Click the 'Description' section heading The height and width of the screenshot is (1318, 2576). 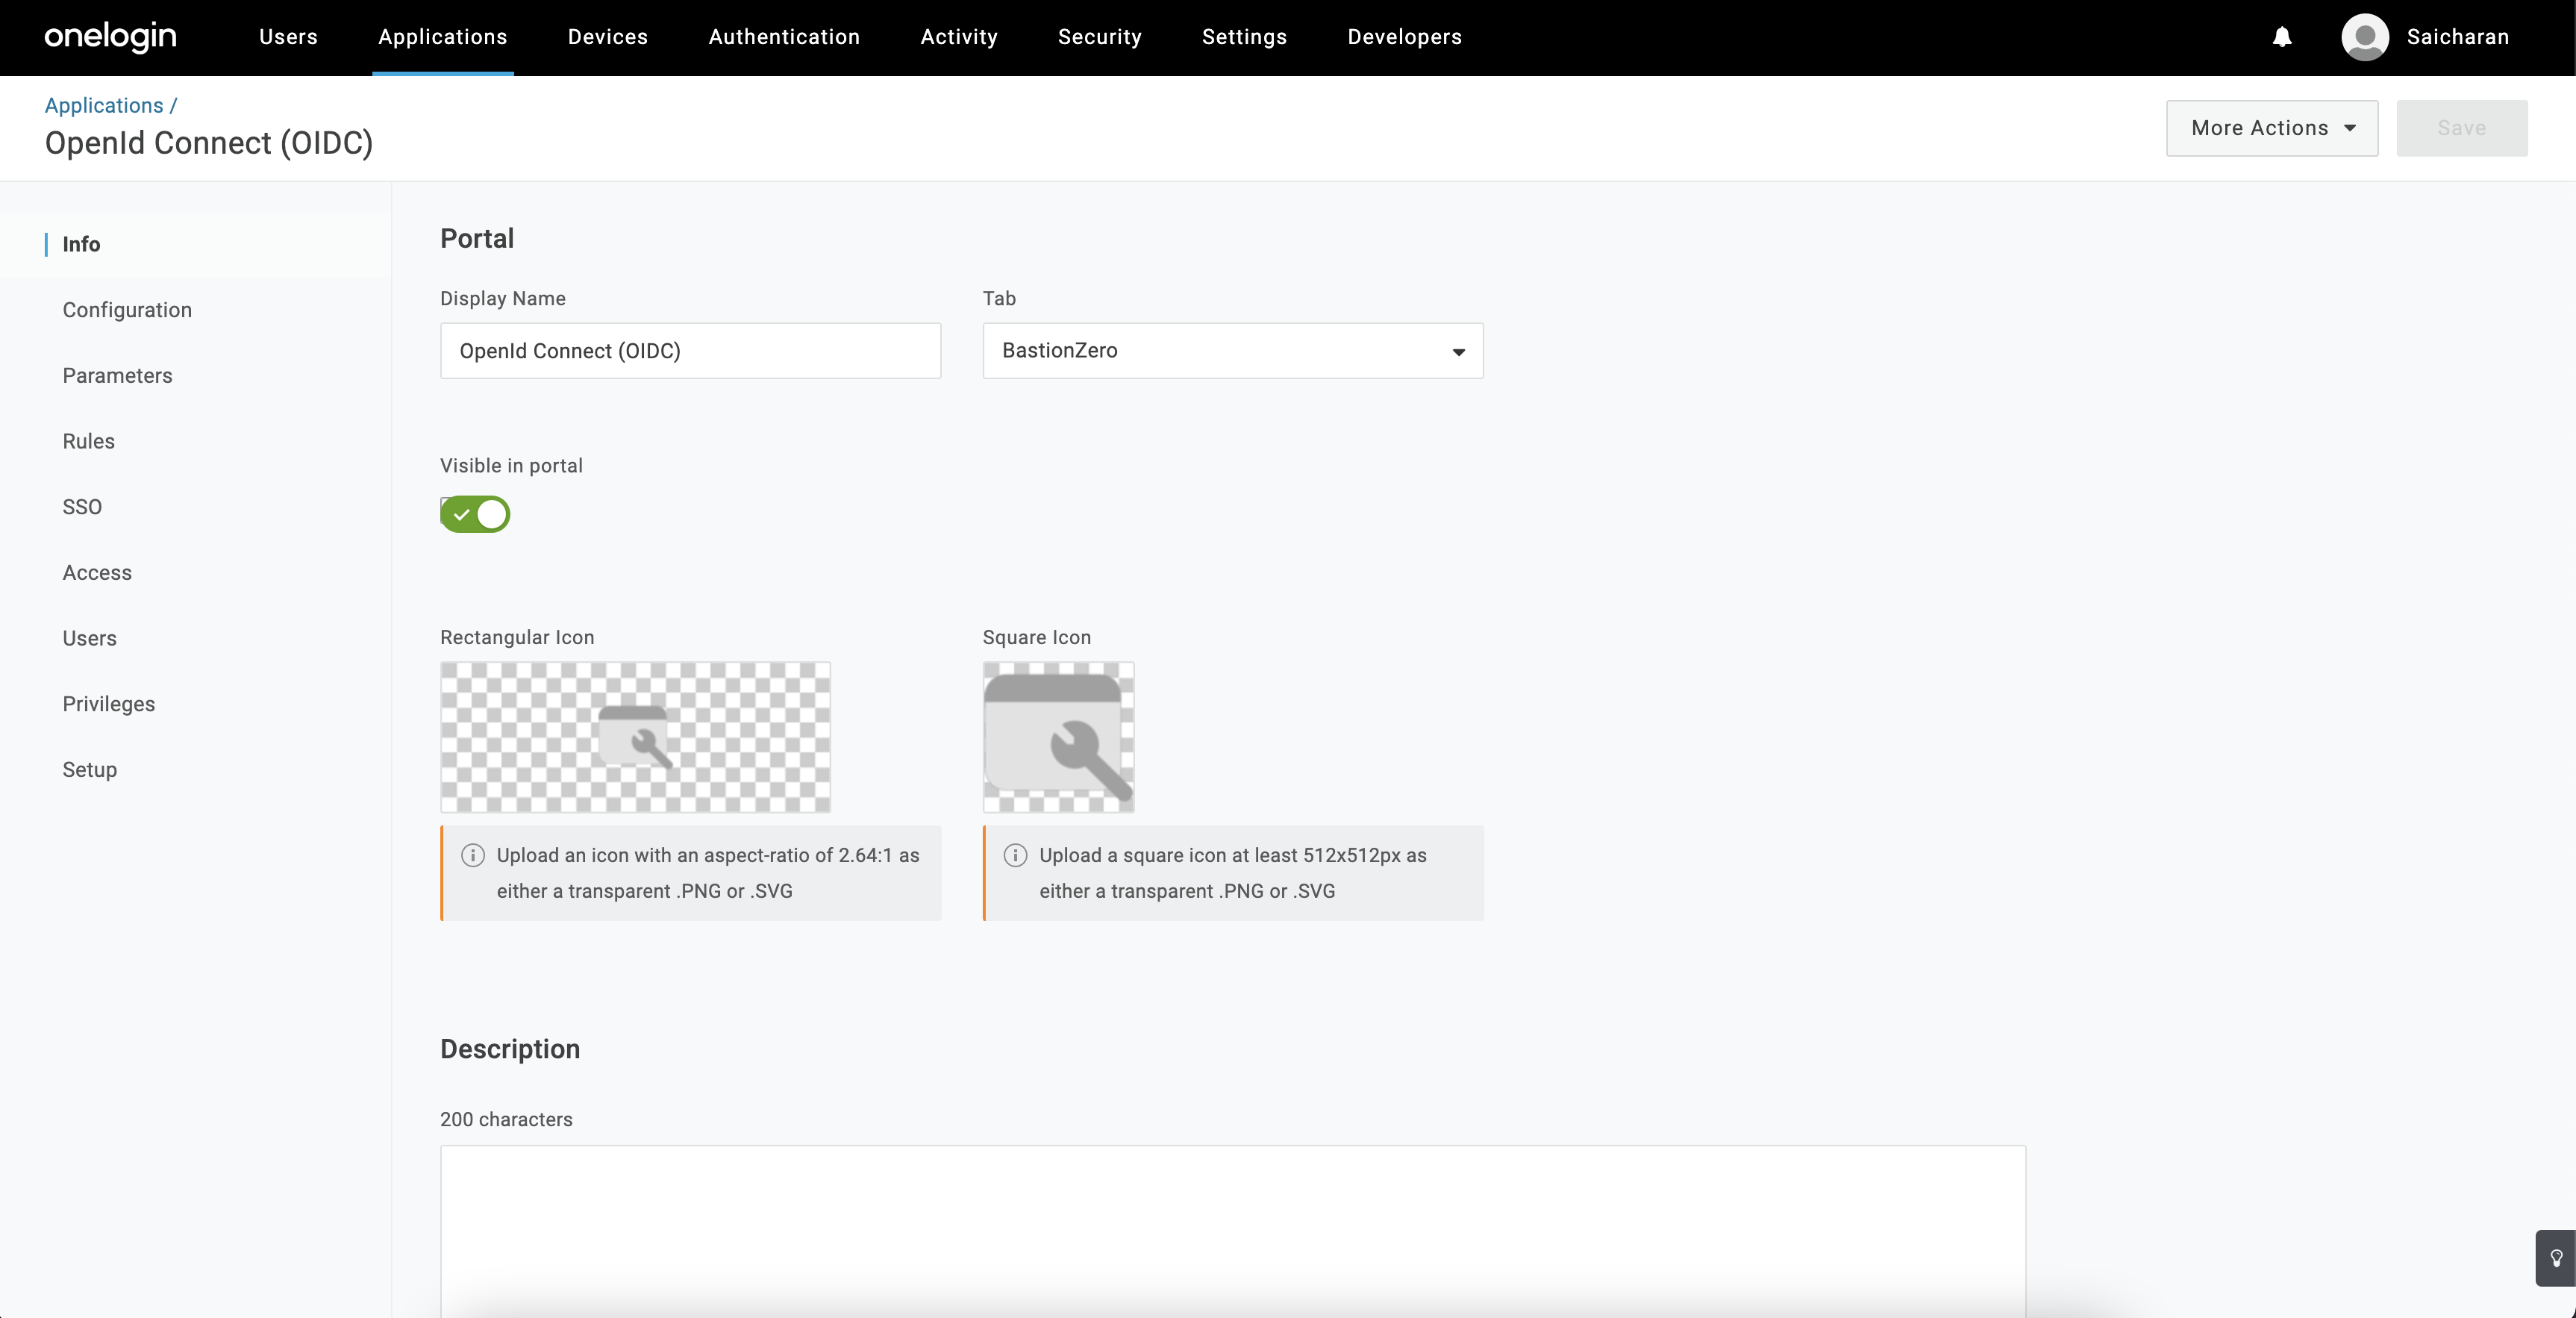click(510, 1049)
